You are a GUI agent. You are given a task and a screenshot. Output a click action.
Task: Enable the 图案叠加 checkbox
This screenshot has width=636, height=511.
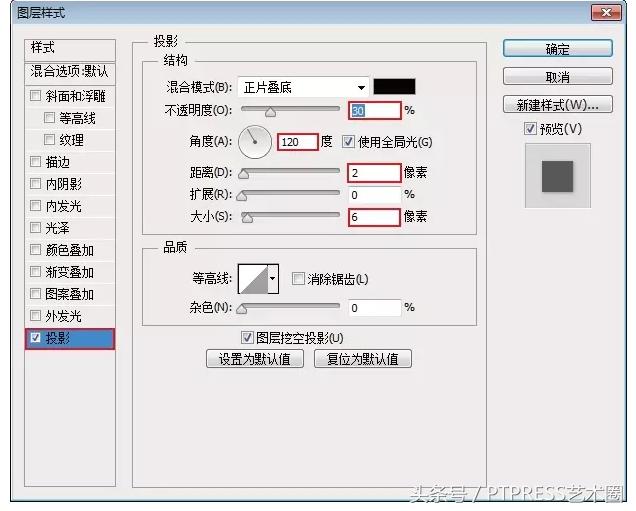coord(35,293)
